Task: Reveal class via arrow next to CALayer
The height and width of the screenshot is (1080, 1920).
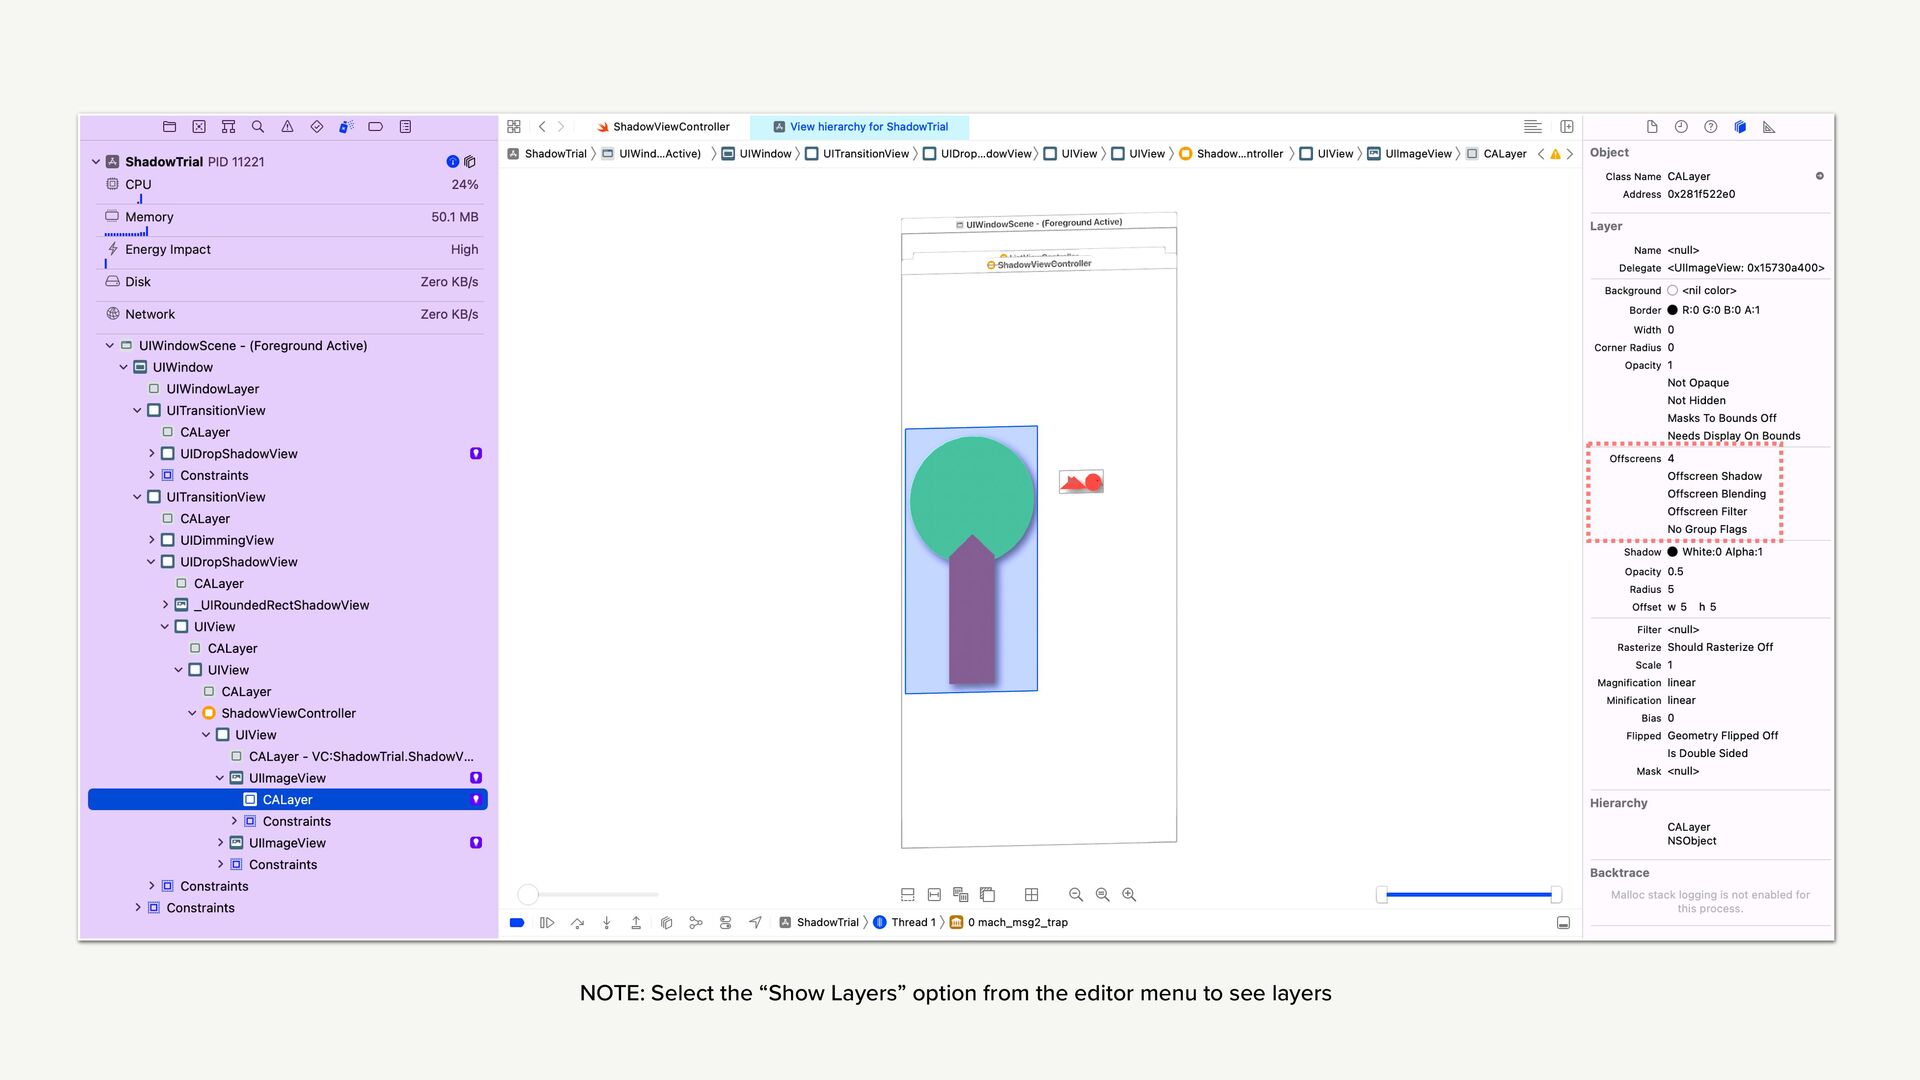Action: tap(1819, 176)
